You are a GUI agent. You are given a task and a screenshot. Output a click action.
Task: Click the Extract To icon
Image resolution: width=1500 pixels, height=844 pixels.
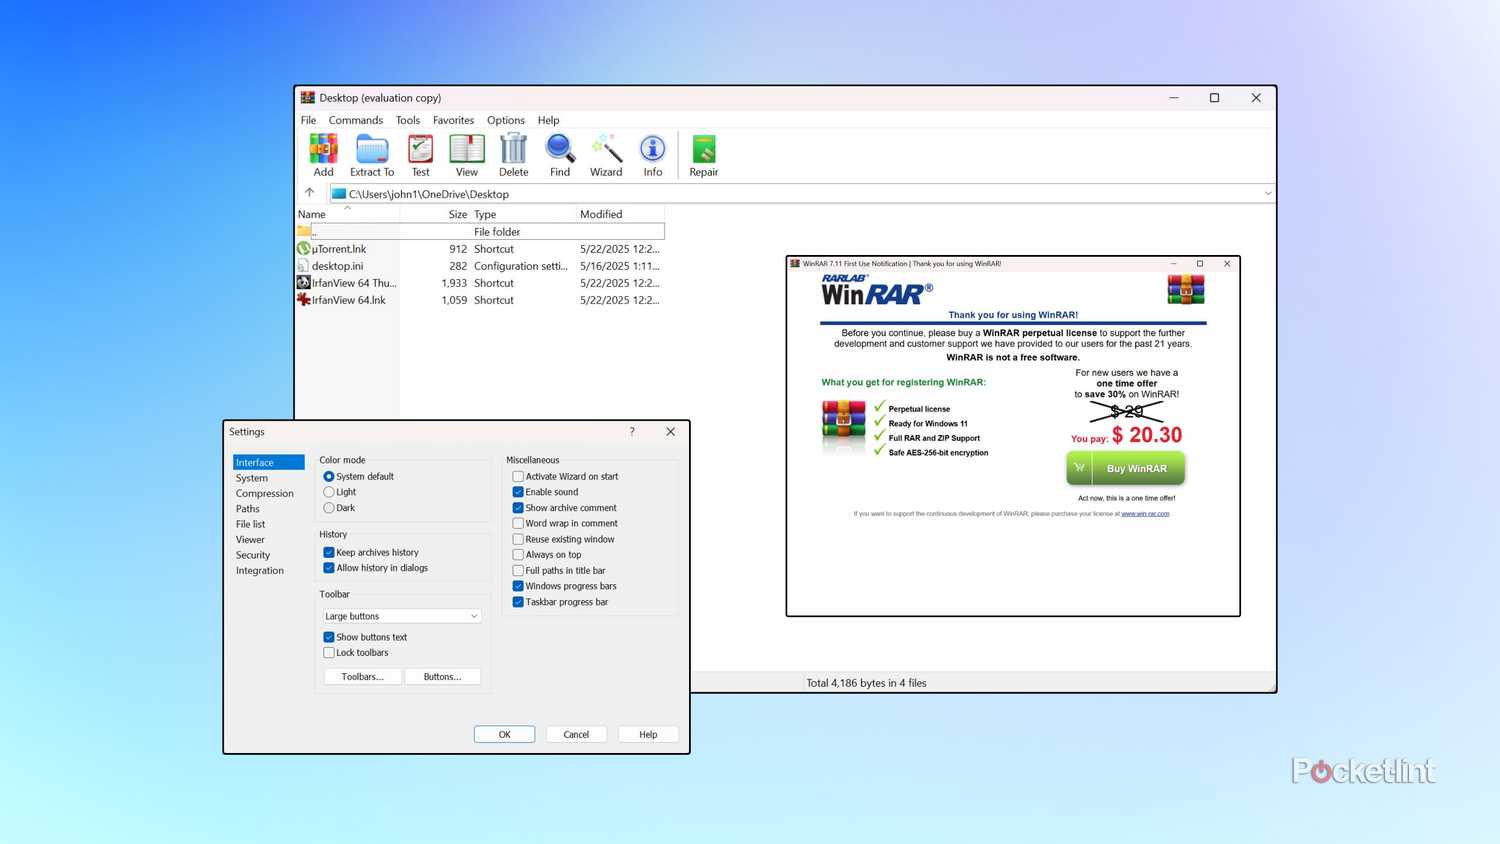371,153
